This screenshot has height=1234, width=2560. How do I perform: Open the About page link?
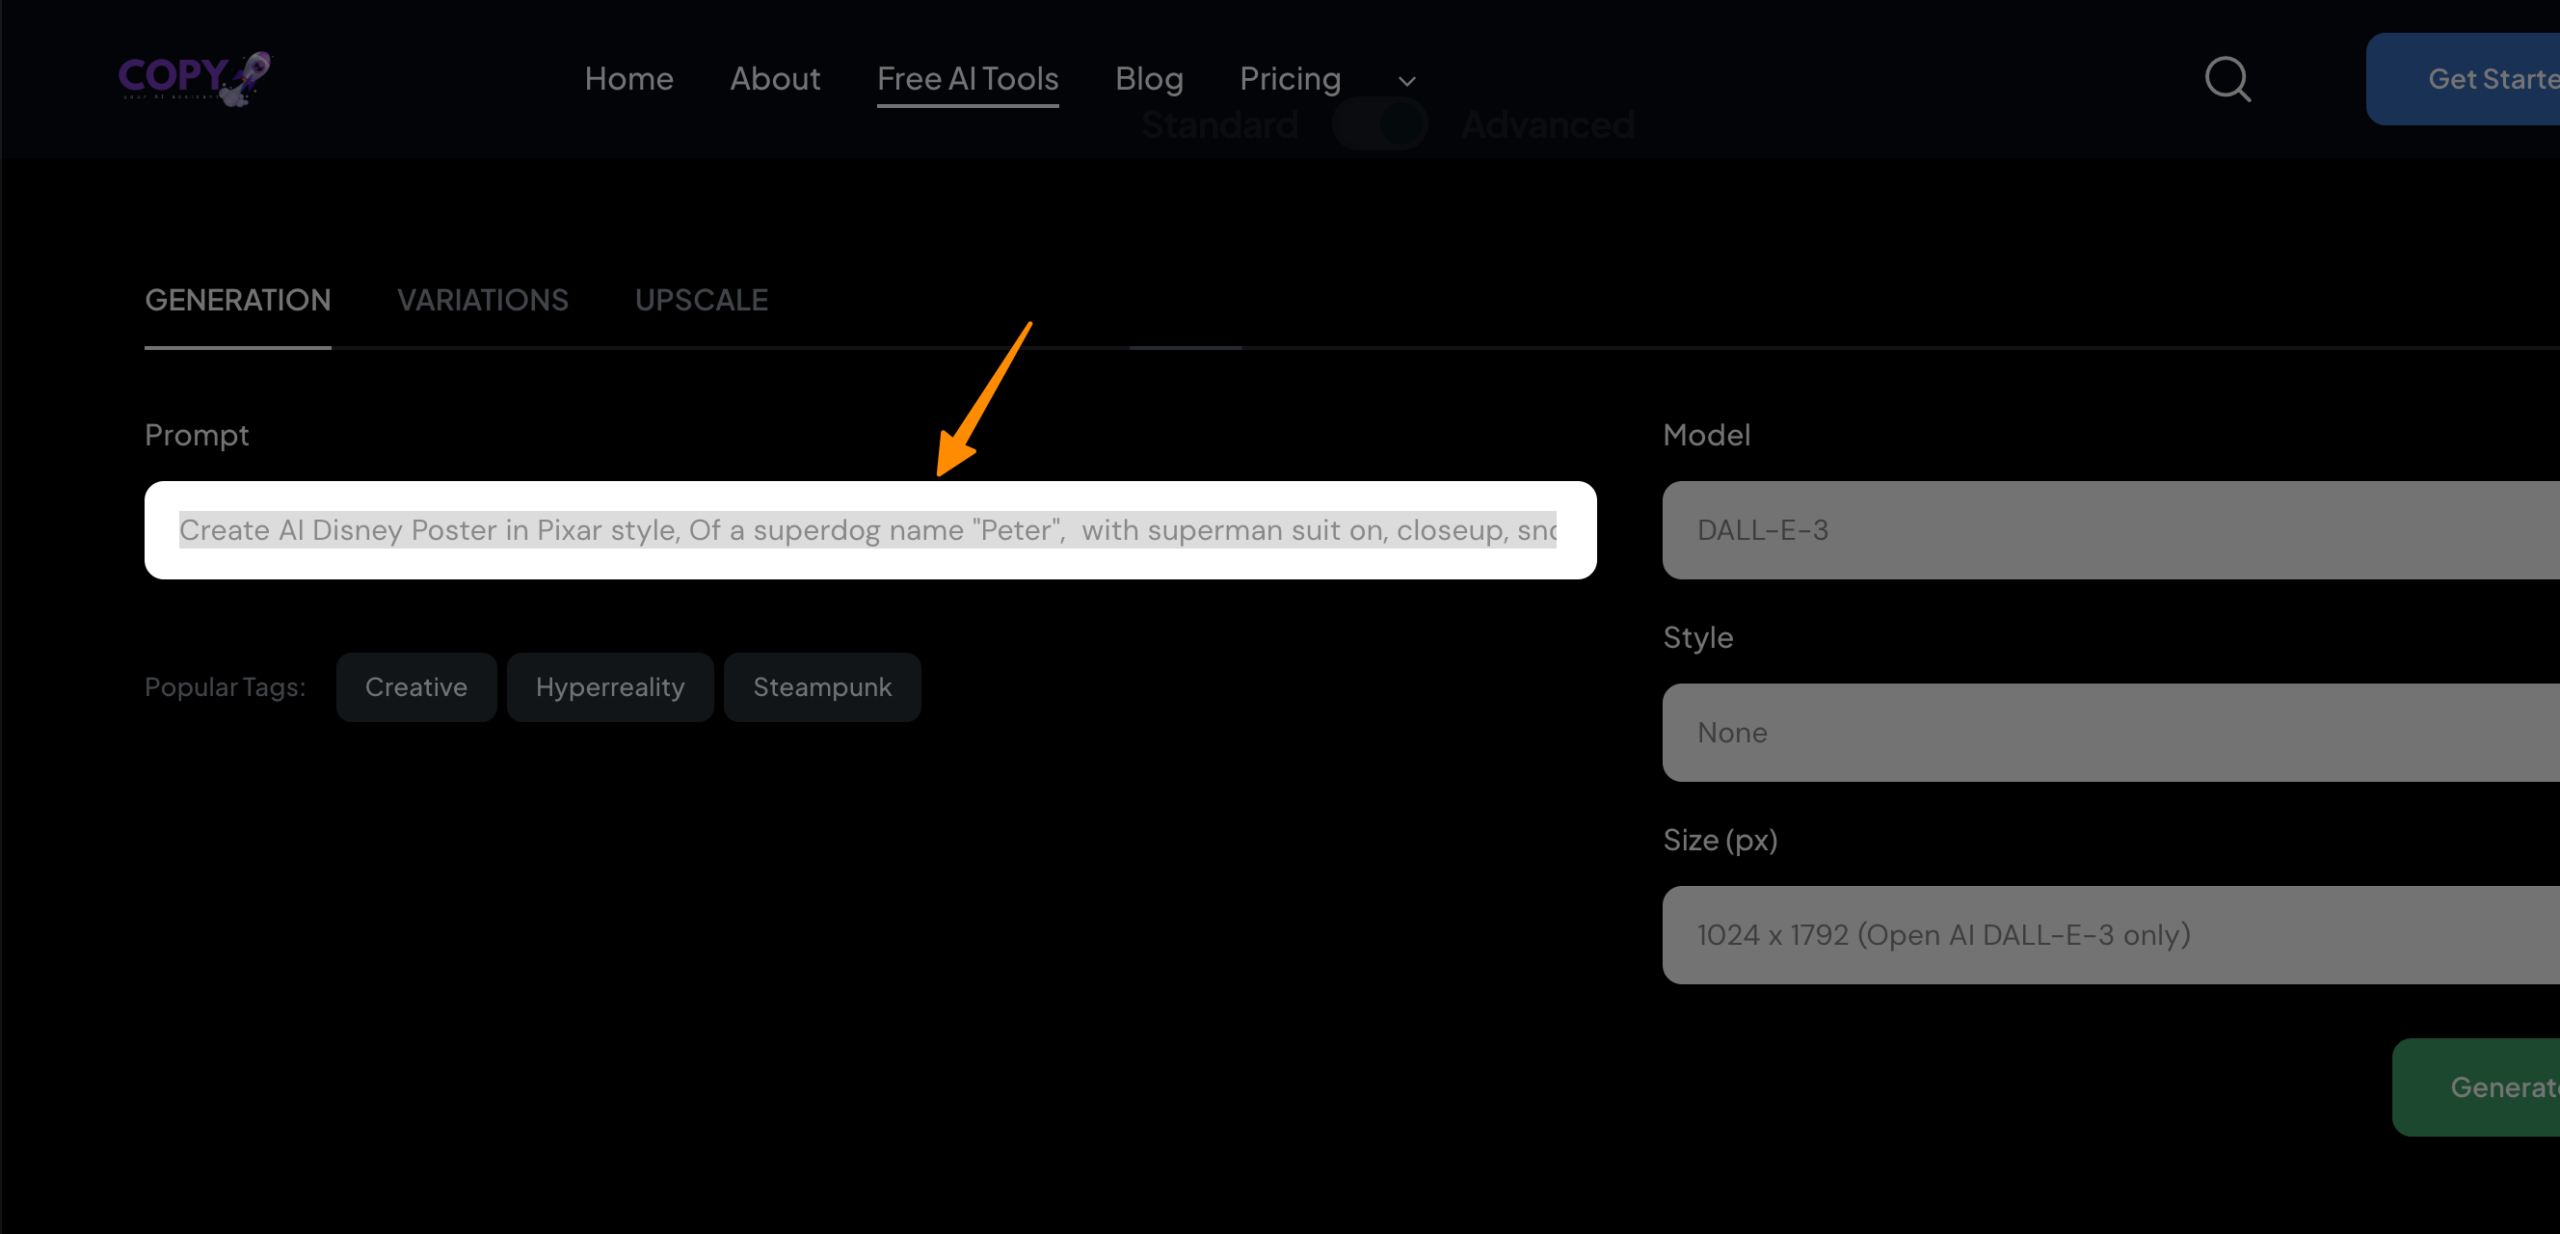pos(774,79)
